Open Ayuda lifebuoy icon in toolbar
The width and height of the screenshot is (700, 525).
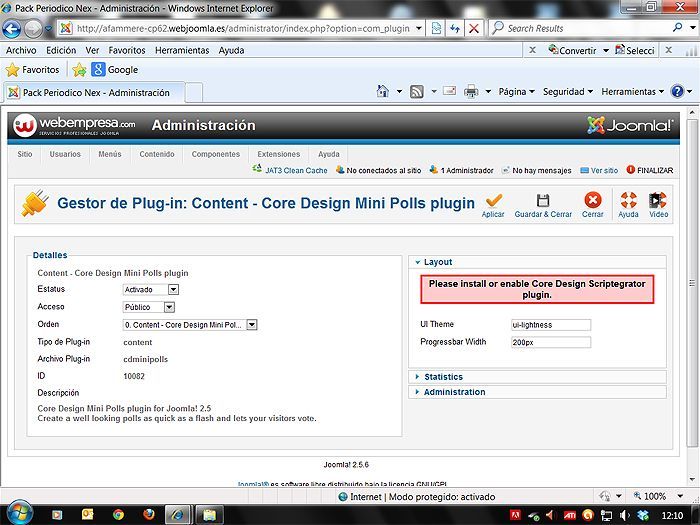[628, 200]
